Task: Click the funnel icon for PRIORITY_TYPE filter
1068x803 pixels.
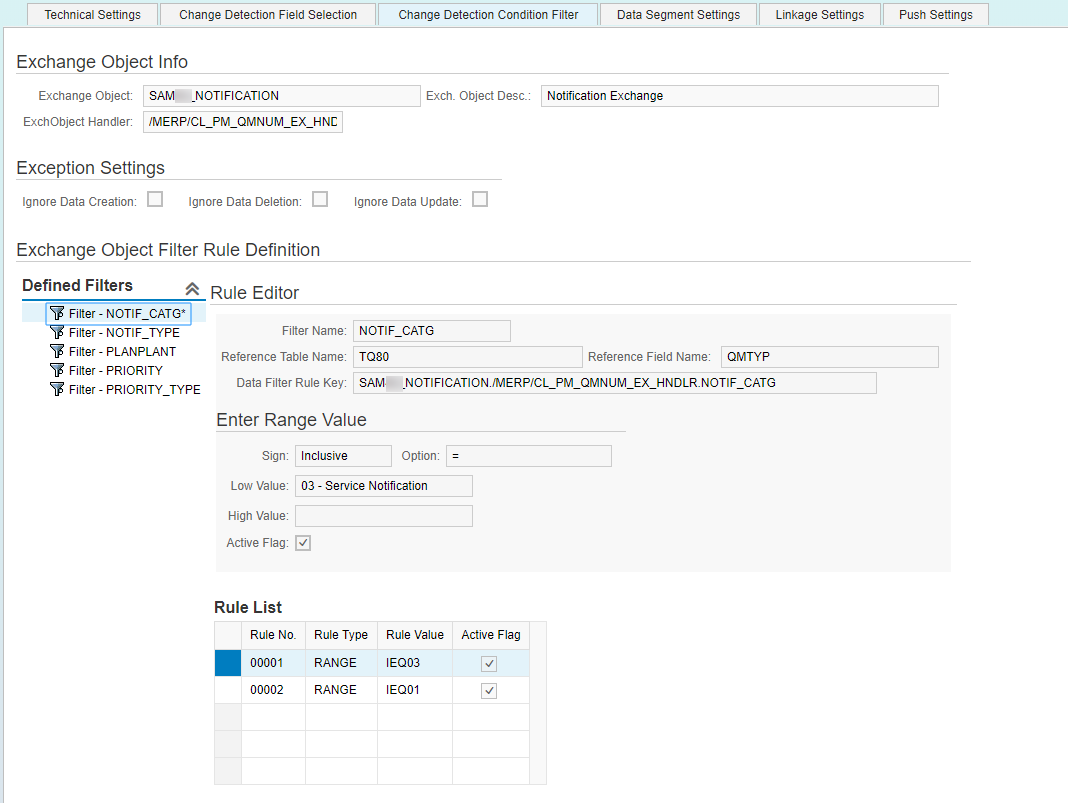Action: (57, 390)
